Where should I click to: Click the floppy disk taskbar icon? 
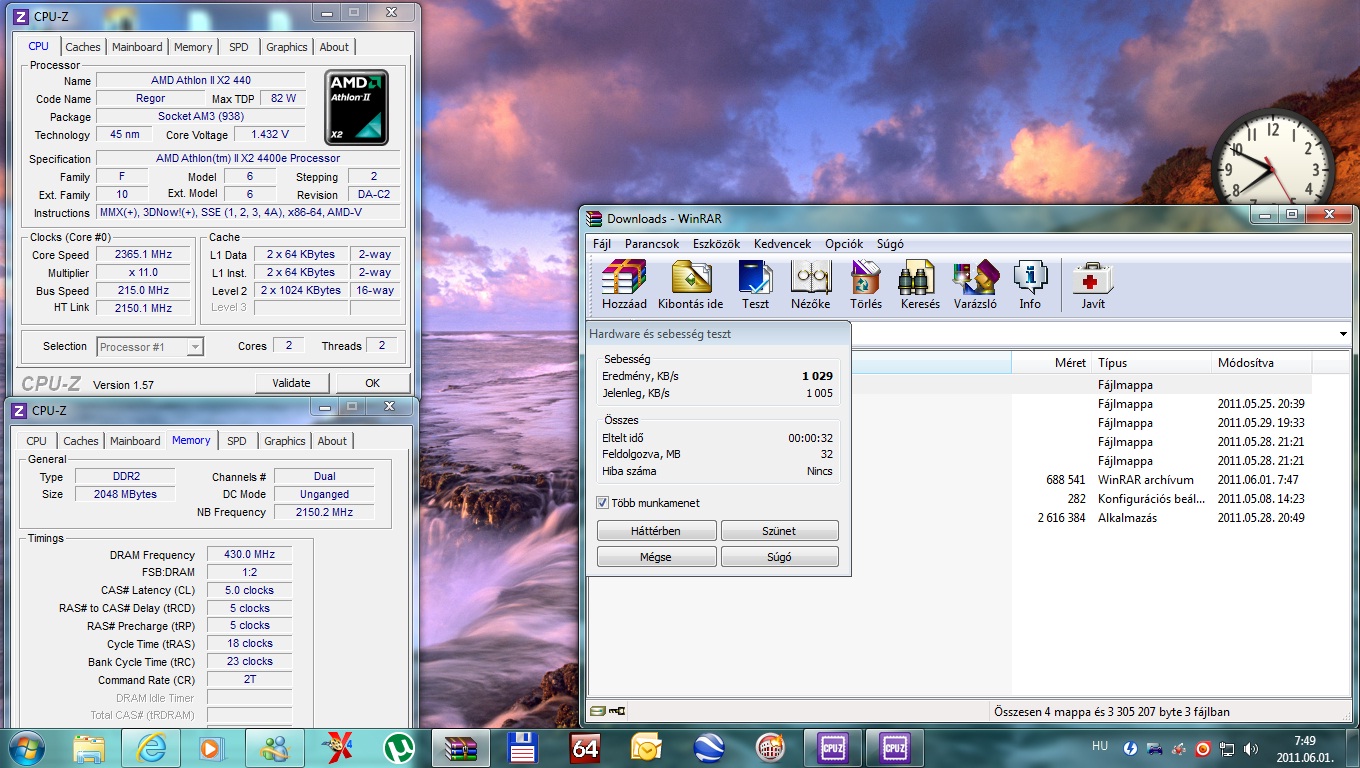click(523, 748)
